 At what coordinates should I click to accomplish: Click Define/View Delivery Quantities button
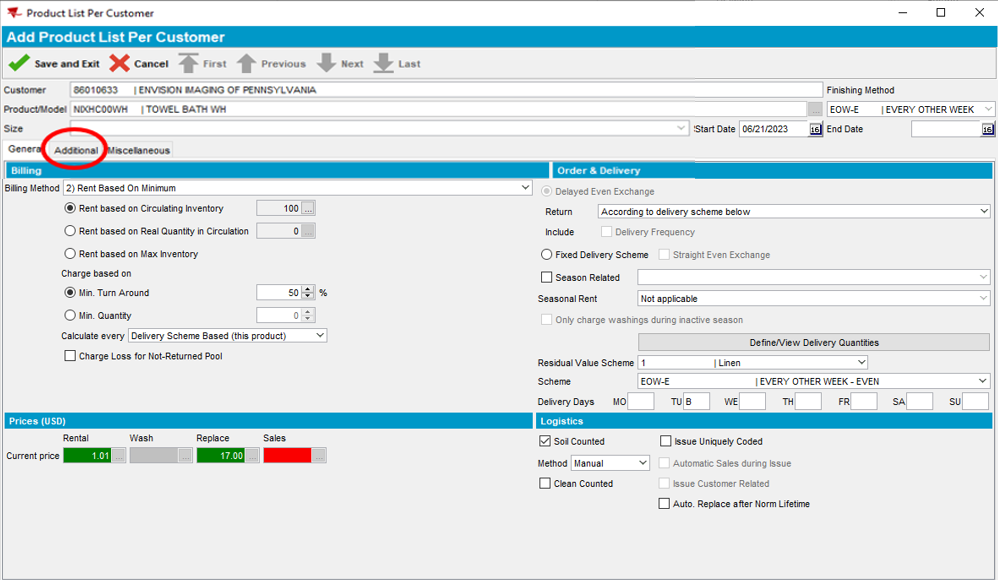pyautogui.click(x=813, y=342)
